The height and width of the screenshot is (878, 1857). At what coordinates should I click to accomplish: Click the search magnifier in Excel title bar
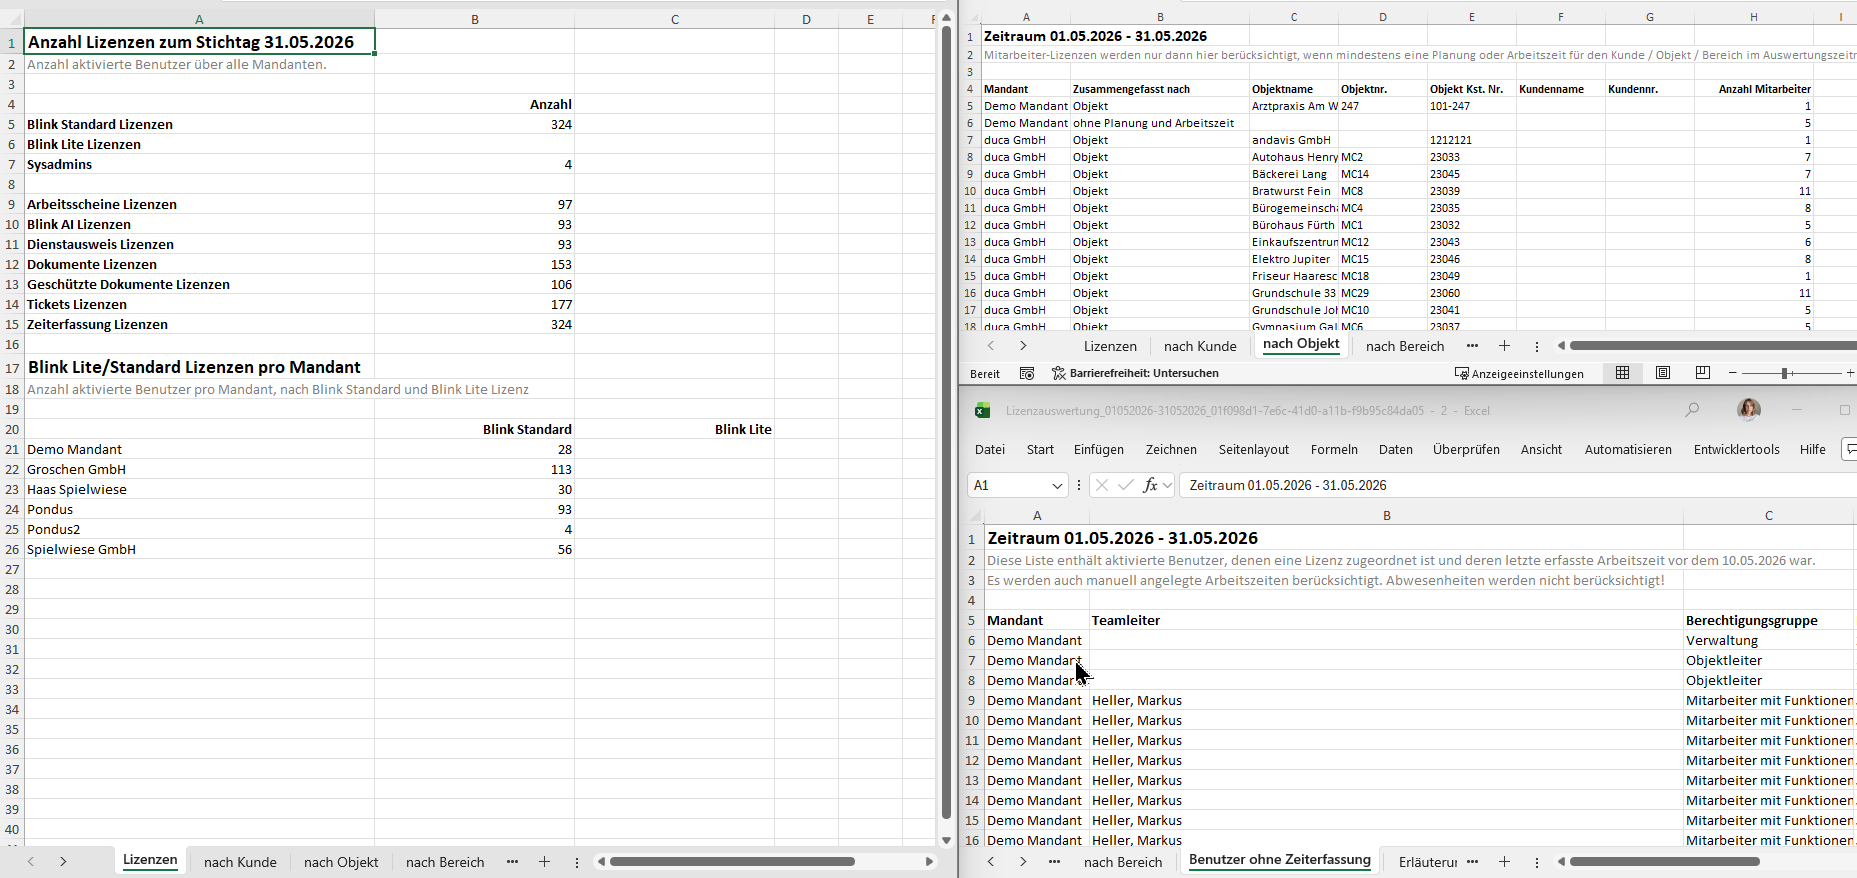1692,410
